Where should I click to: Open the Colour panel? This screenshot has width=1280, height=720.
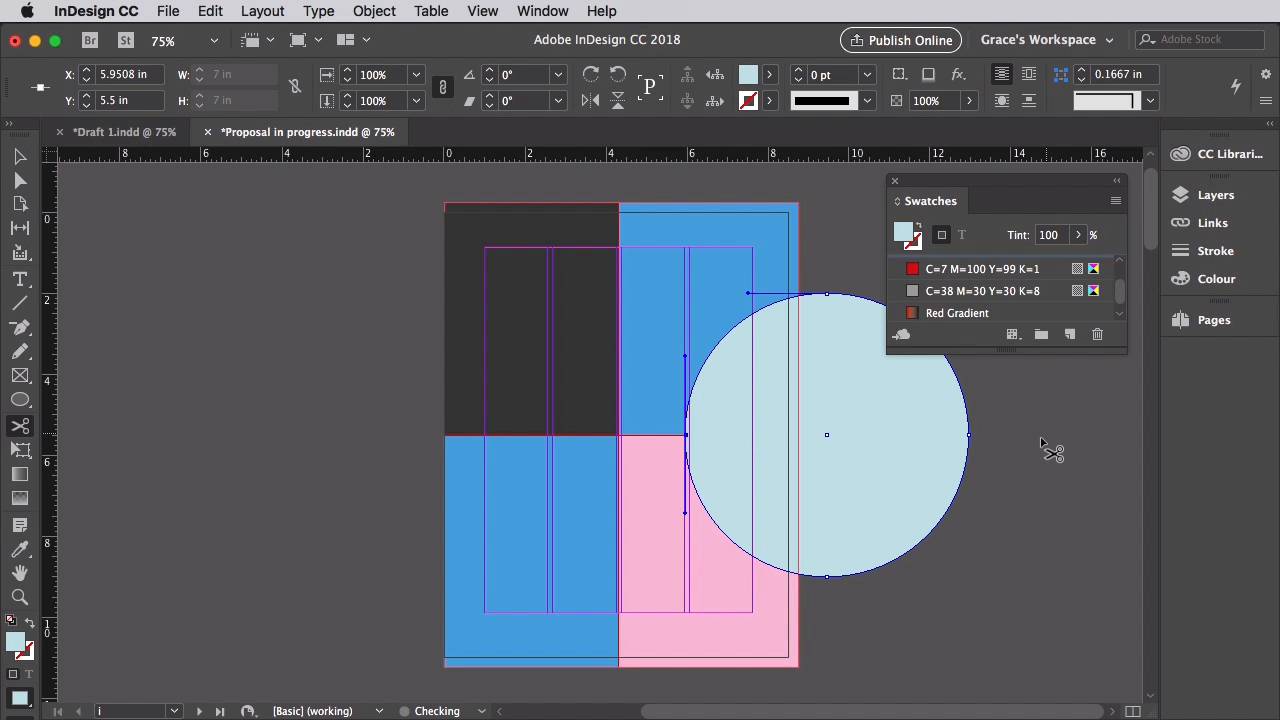(1205, 279)
